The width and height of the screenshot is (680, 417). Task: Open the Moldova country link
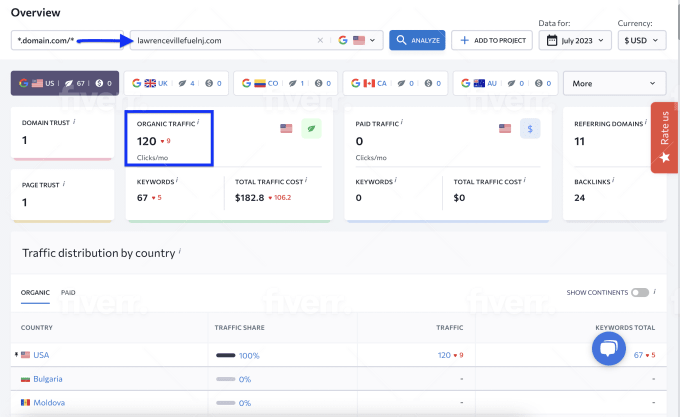point(49,403)
